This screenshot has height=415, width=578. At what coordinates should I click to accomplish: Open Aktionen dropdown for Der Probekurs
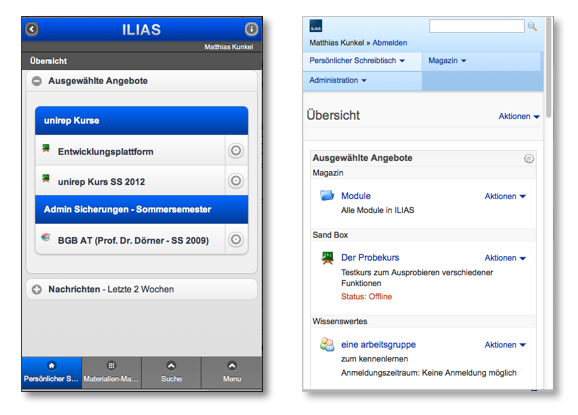(x=505, y=258)
